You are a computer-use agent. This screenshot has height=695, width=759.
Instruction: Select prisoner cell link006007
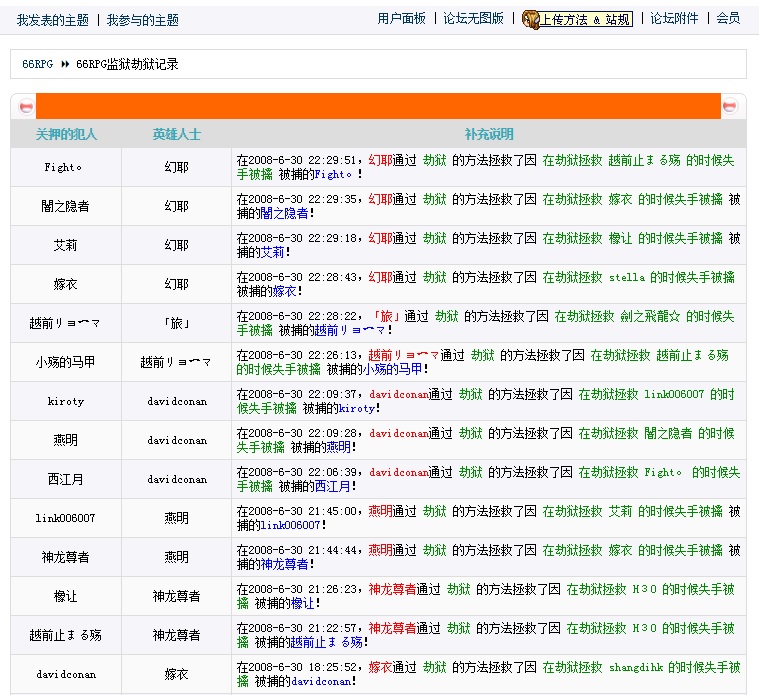click(x=66, y=518)
